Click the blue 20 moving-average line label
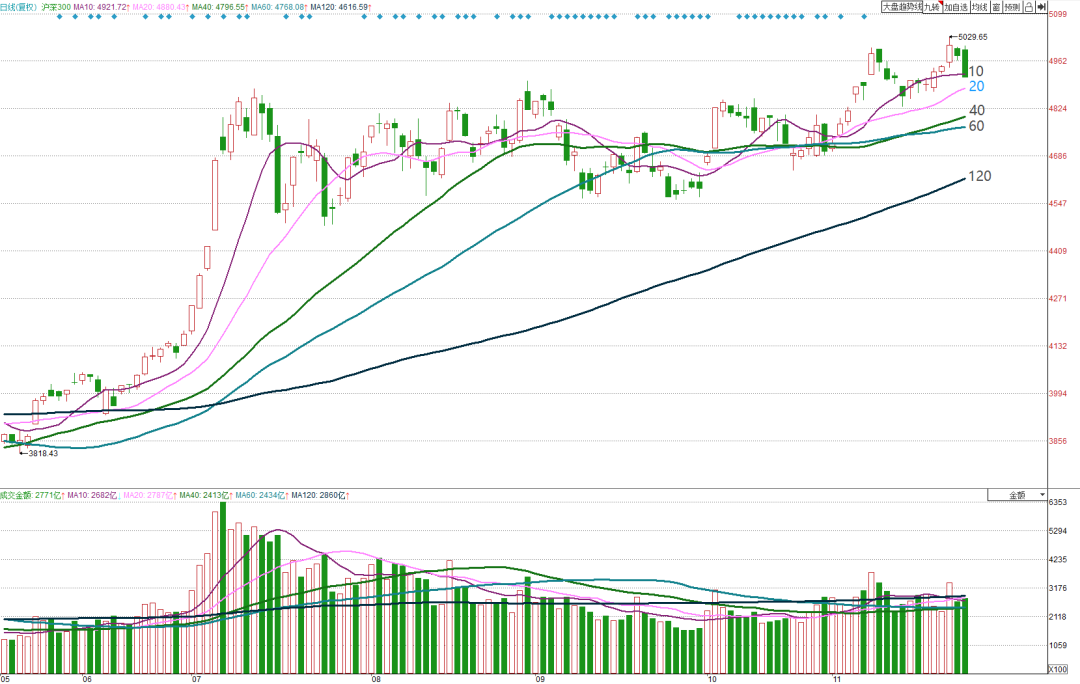The width and height of the screenshot is (1080, 684). coord(976,86)
